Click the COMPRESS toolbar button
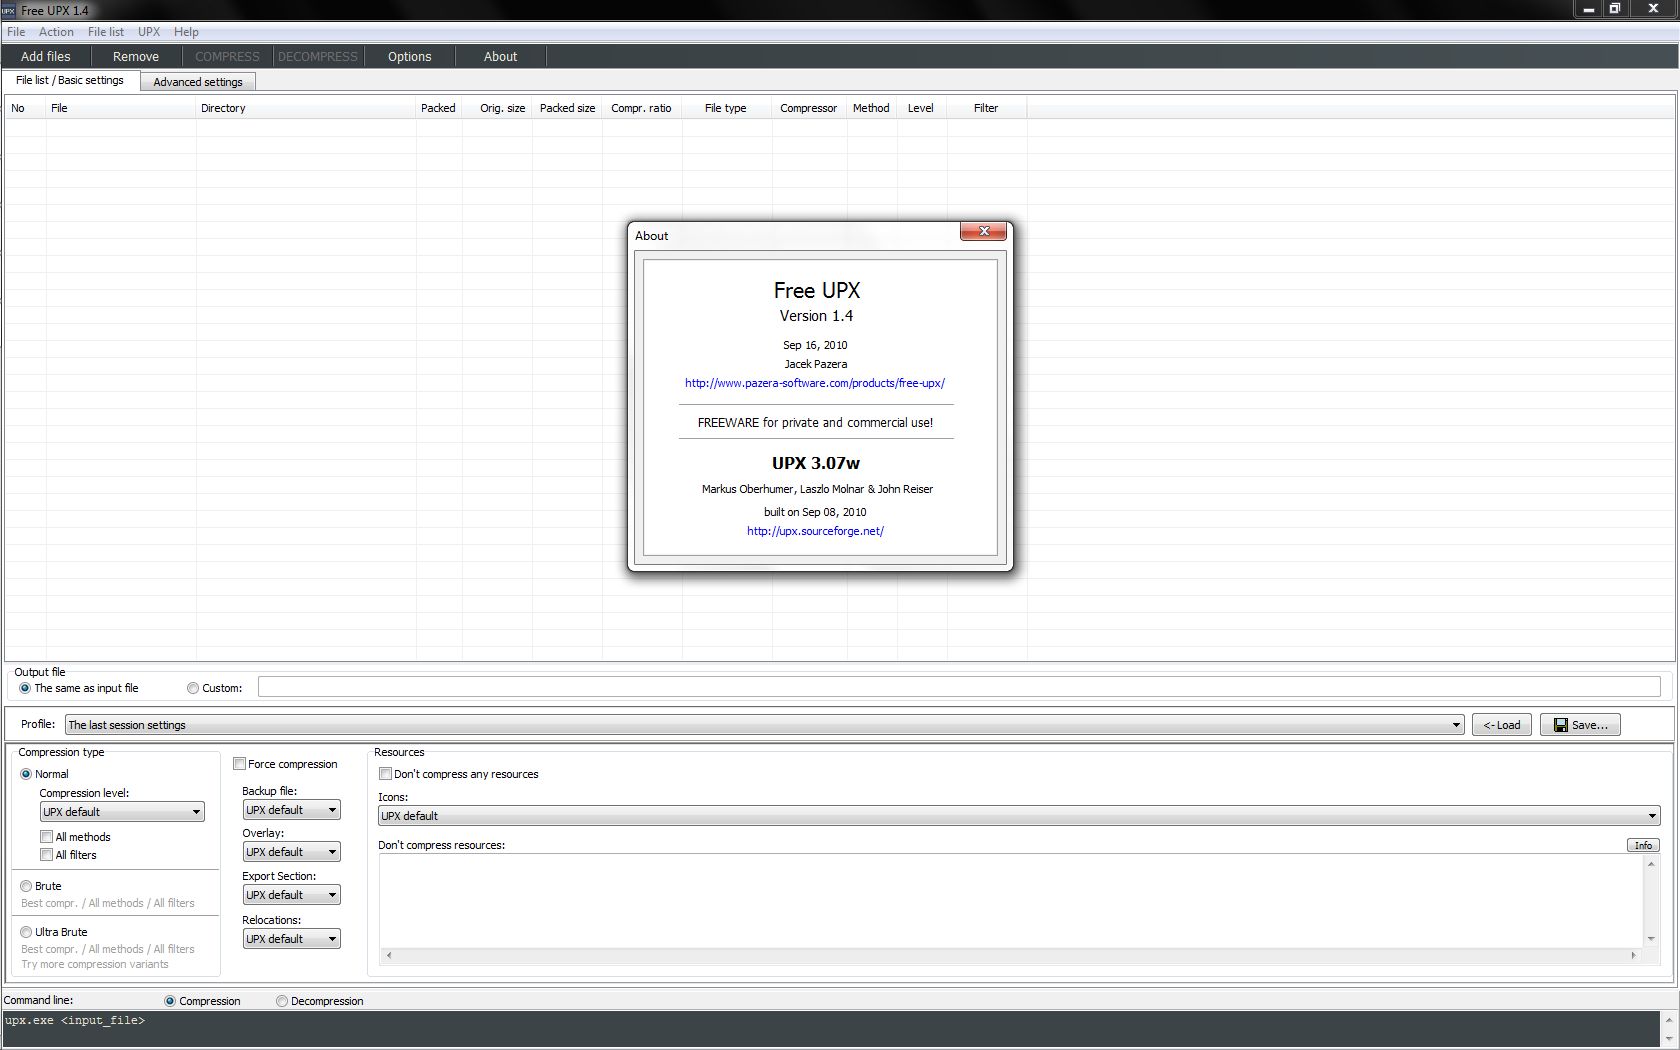 click(x=227, y=57)
